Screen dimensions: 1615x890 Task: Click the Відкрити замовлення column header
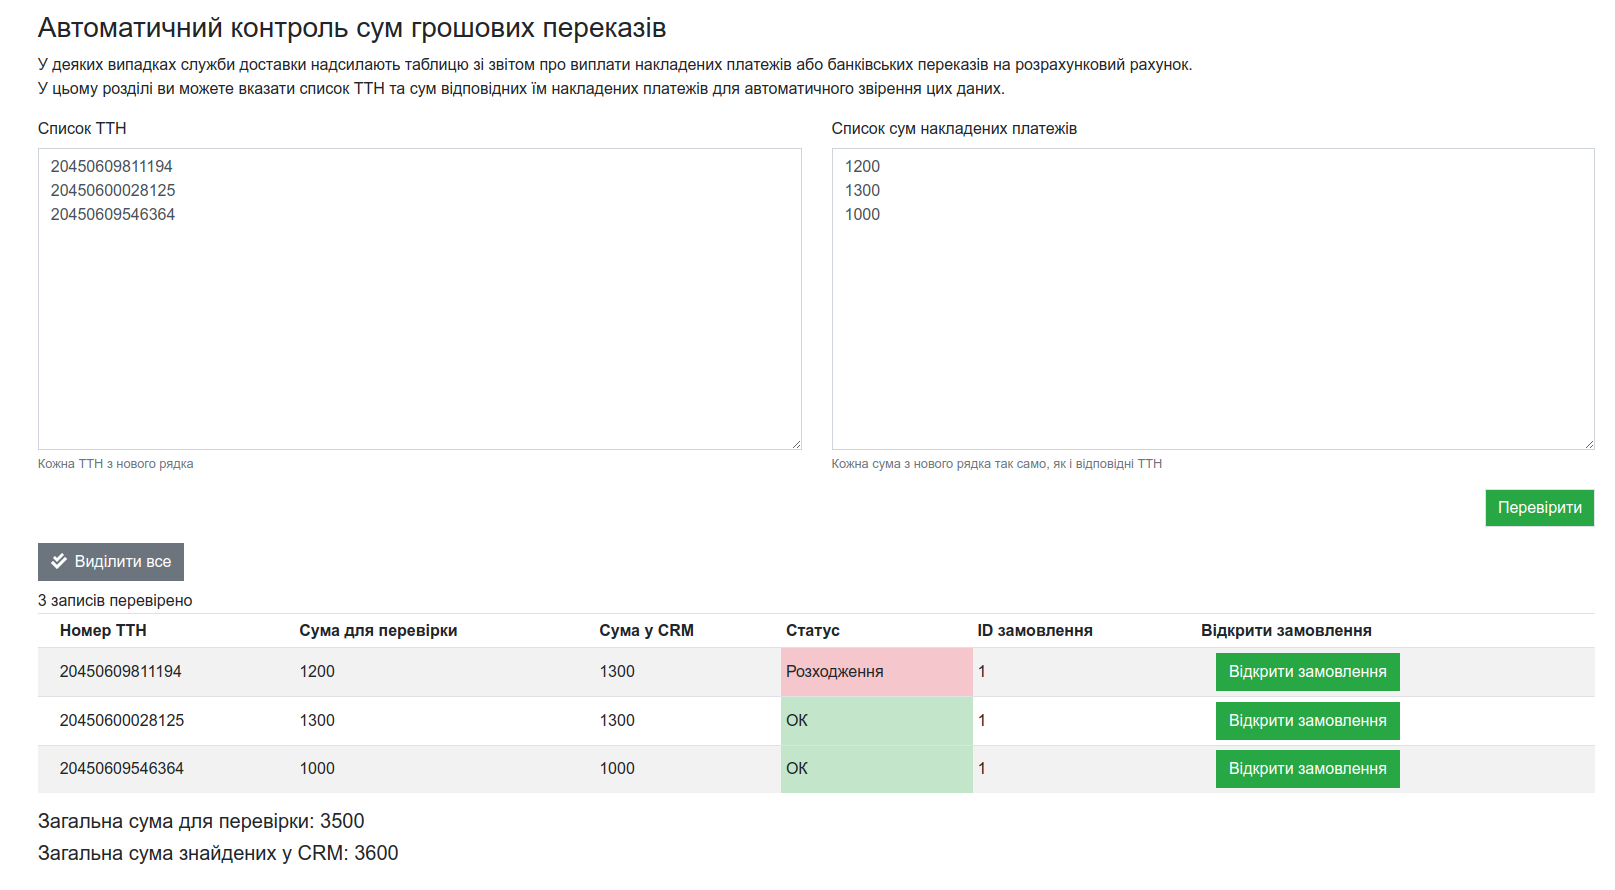[x=1285, y=631]
